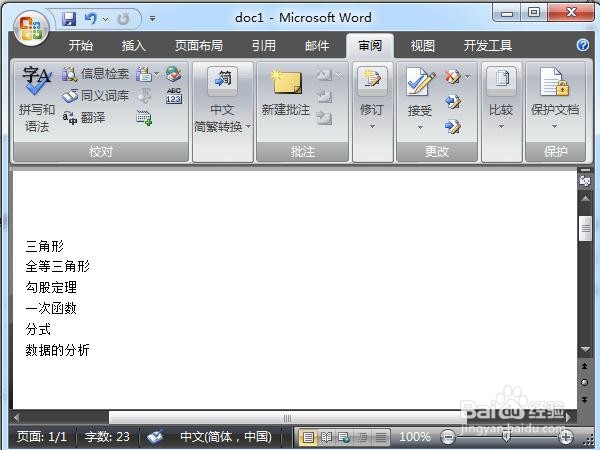Viewport: 600px width, 450px height.
Task: Switch to Draft view
Action: (380, 437)
